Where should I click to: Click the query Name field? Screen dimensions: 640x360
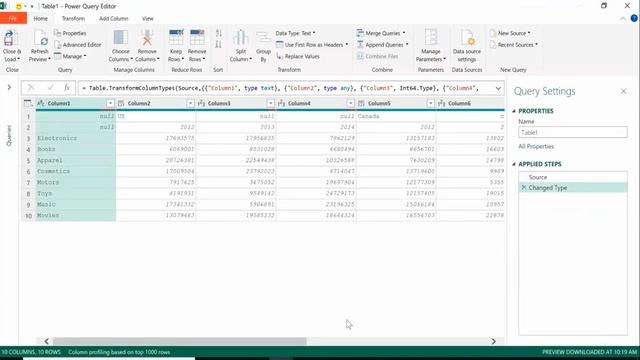[573, 132]
